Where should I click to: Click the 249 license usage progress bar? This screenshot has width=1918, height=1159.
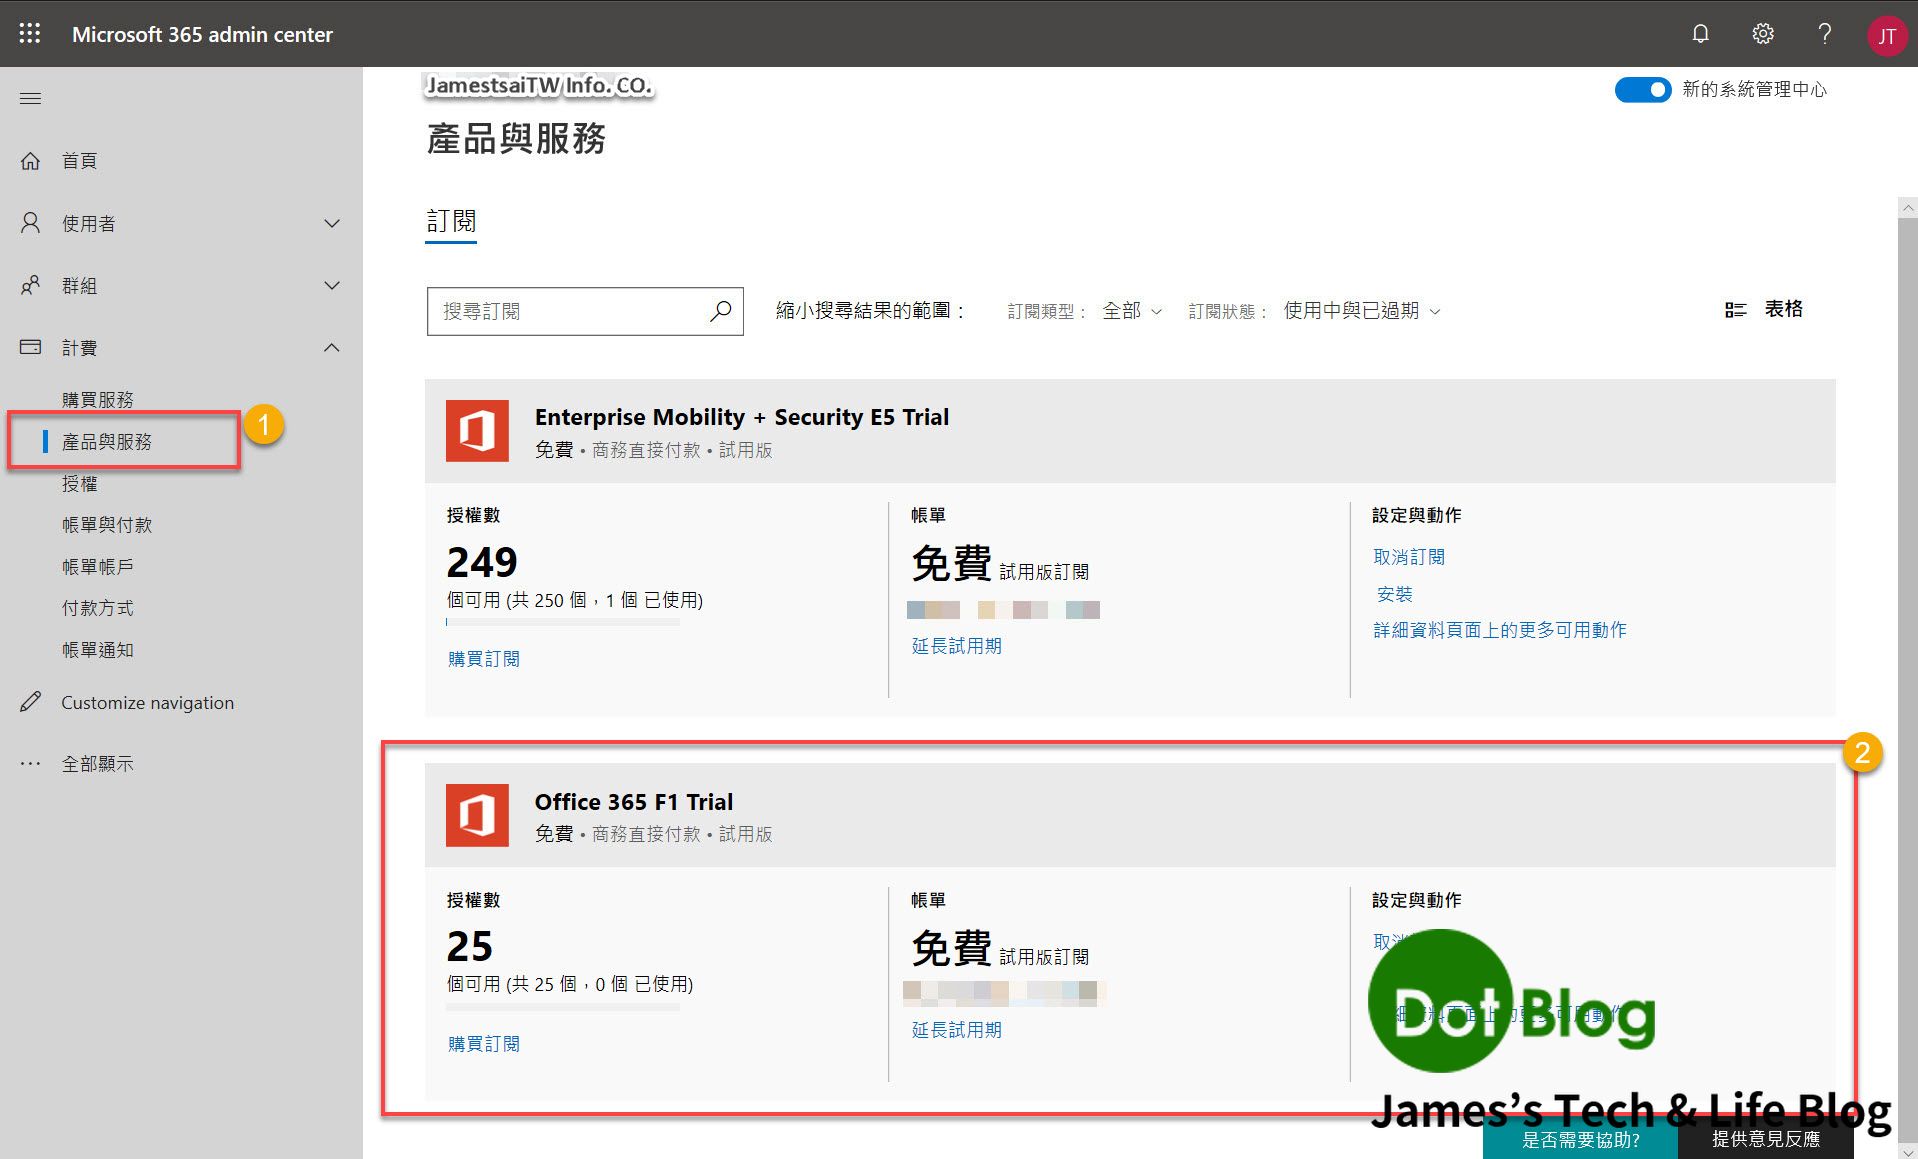point(563,622)
